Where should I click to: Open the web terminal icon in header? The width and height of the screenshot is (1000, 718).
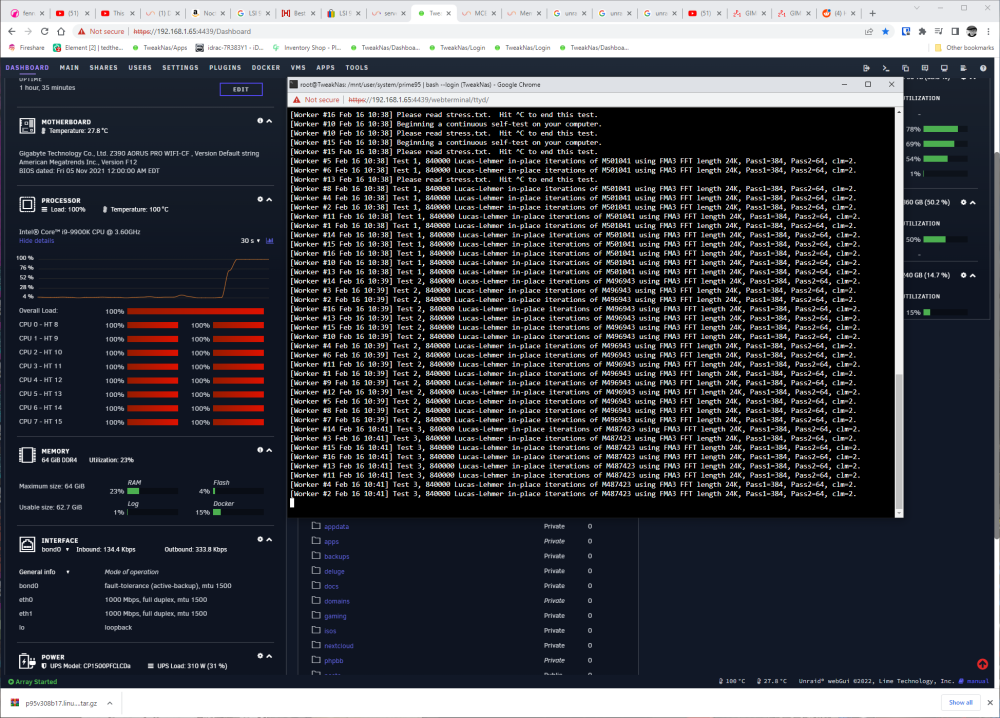point(885,68)
